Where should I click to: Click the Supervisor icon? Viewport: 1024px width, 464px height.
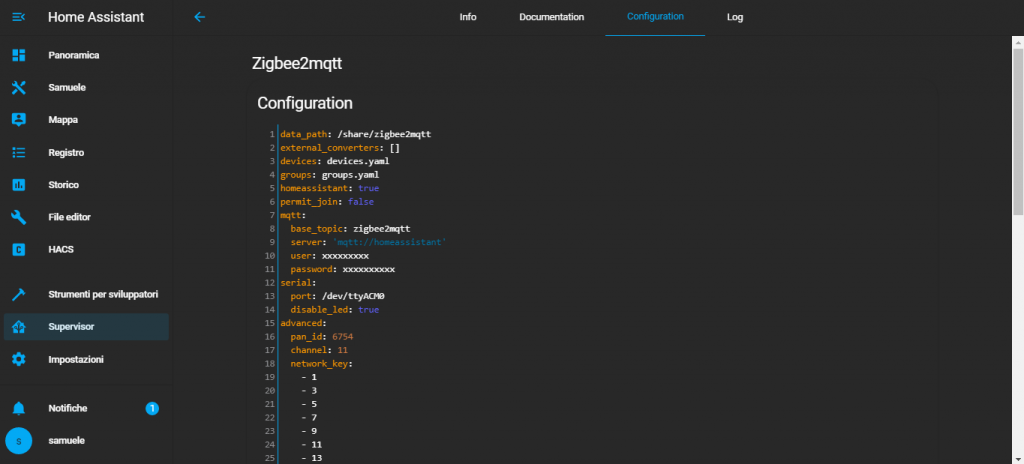pos(19,327)
